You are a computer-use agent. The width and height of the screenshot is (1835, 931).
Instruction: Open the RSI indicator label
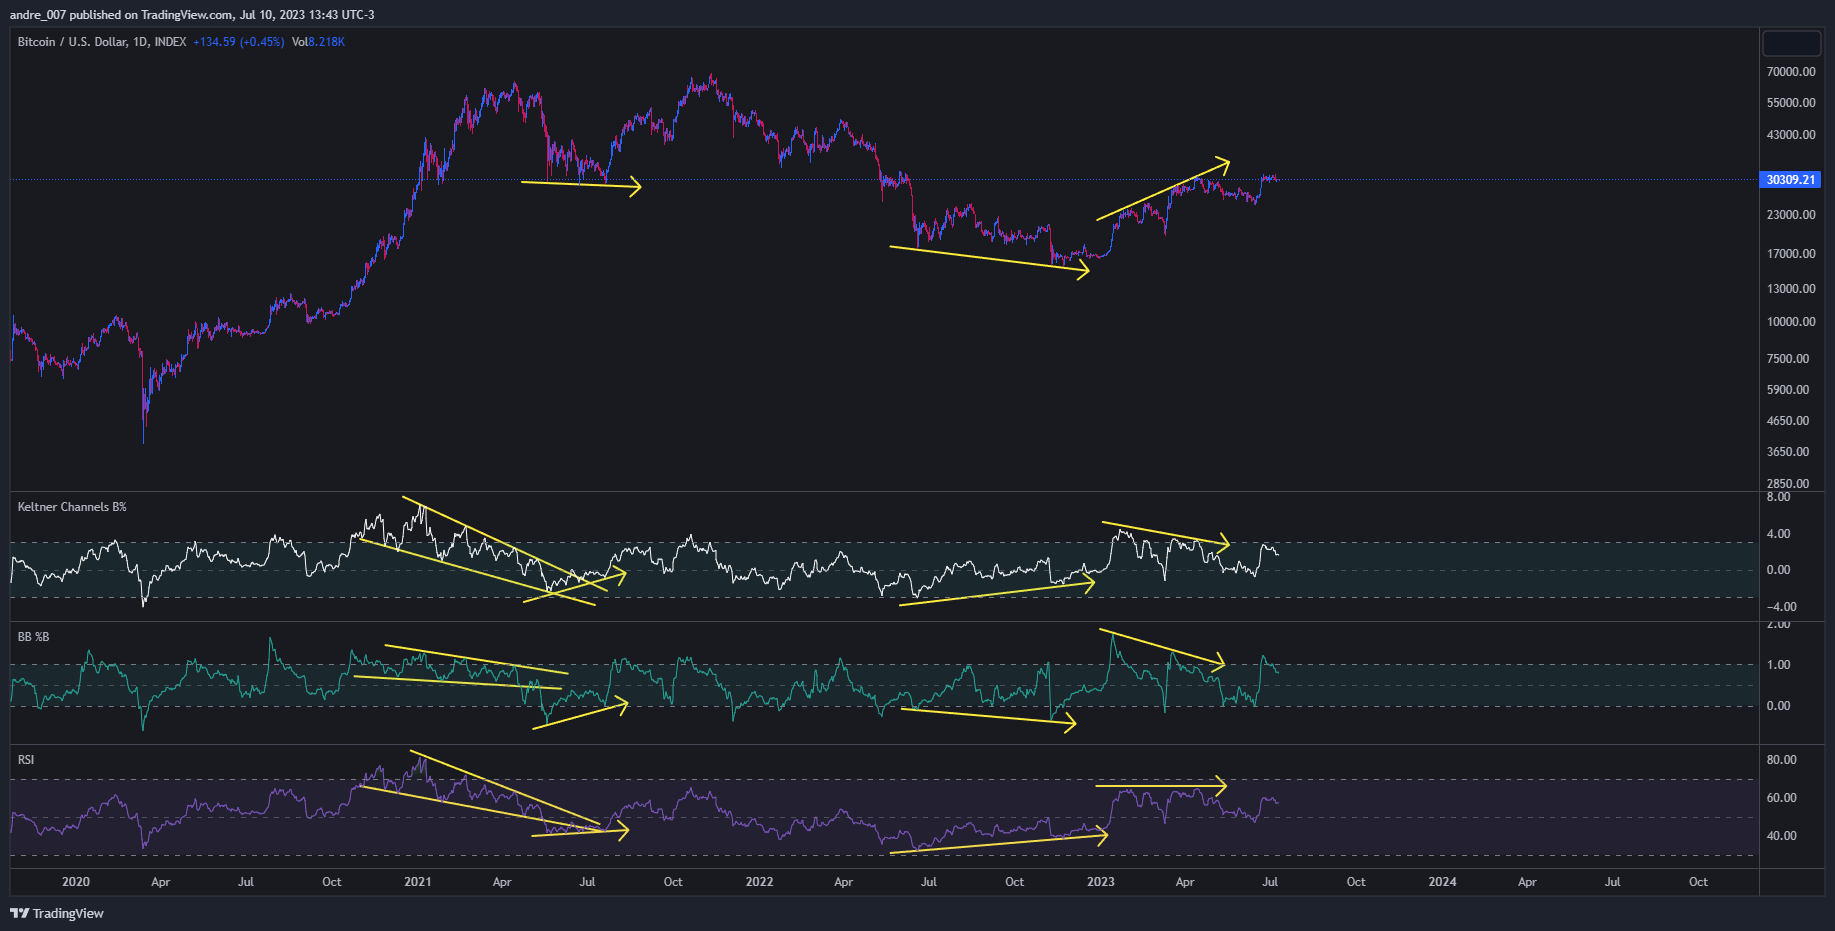tap(26, 760)
